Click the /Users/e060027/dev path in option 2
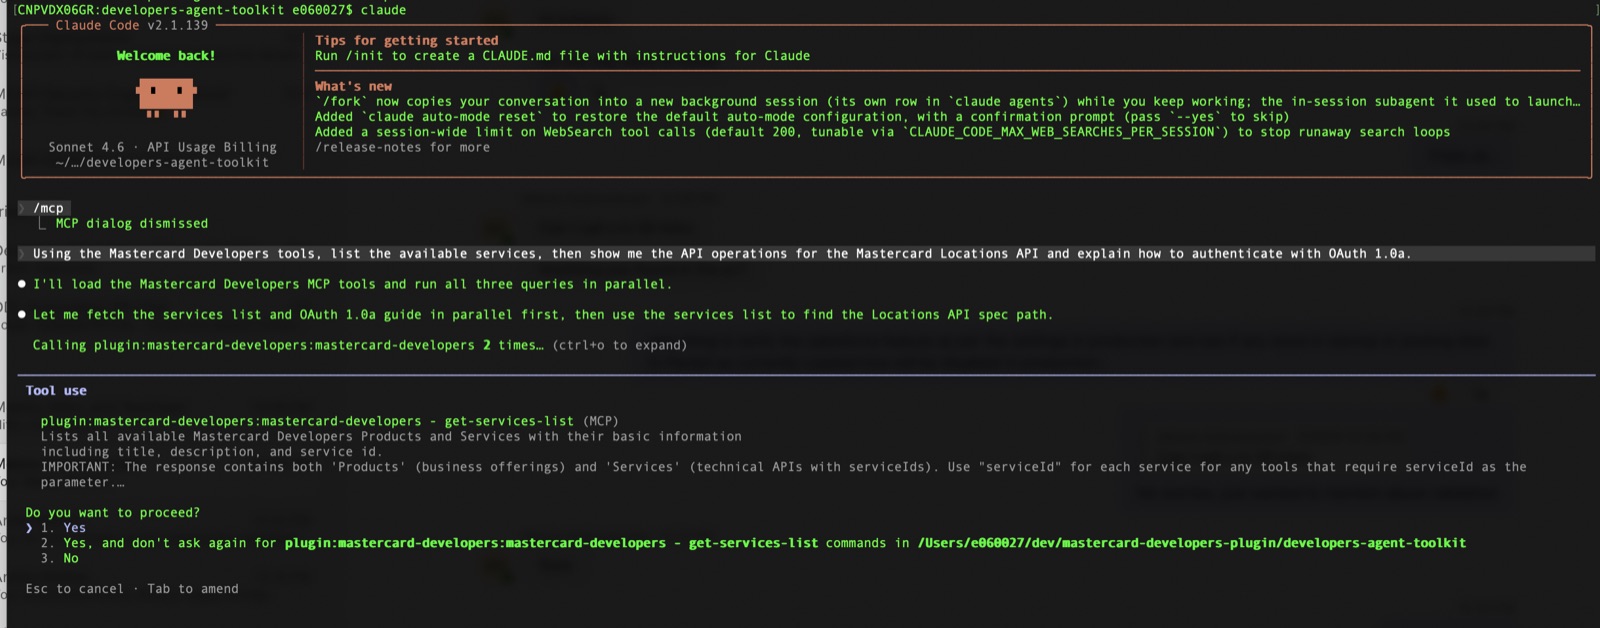 point(1192,543)
